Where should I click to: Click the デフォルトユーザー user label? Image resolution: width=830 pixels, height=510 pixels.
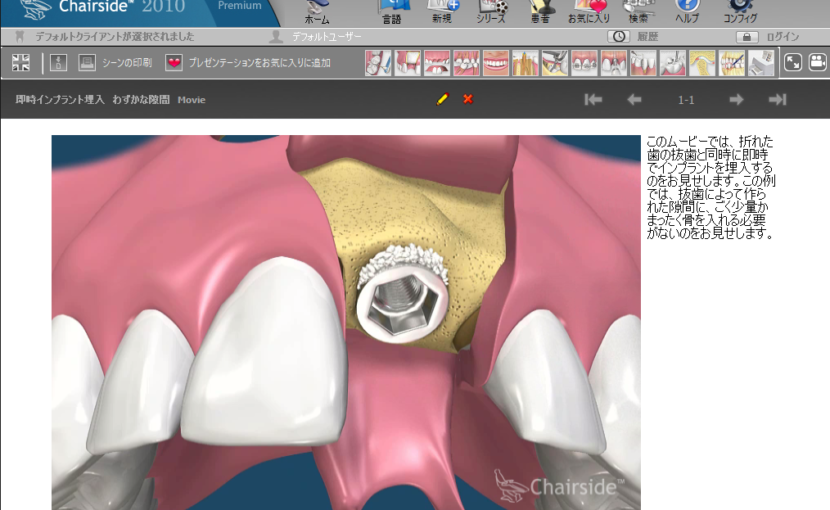327,37
